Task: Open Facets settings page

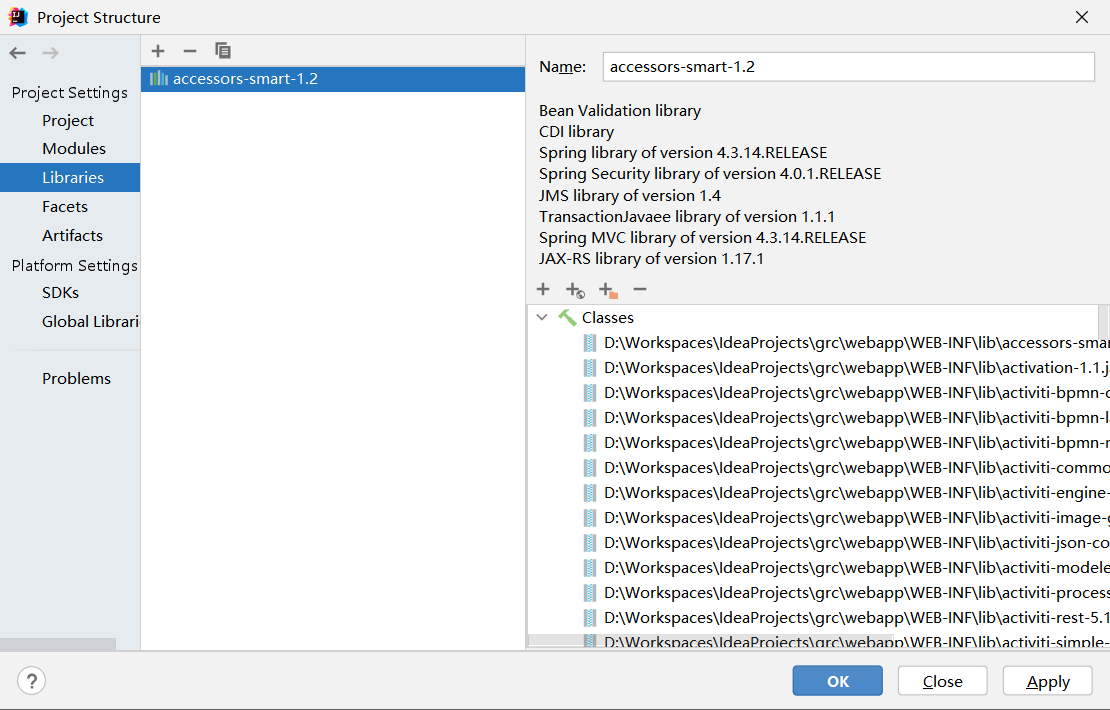Action: [65, 207]
